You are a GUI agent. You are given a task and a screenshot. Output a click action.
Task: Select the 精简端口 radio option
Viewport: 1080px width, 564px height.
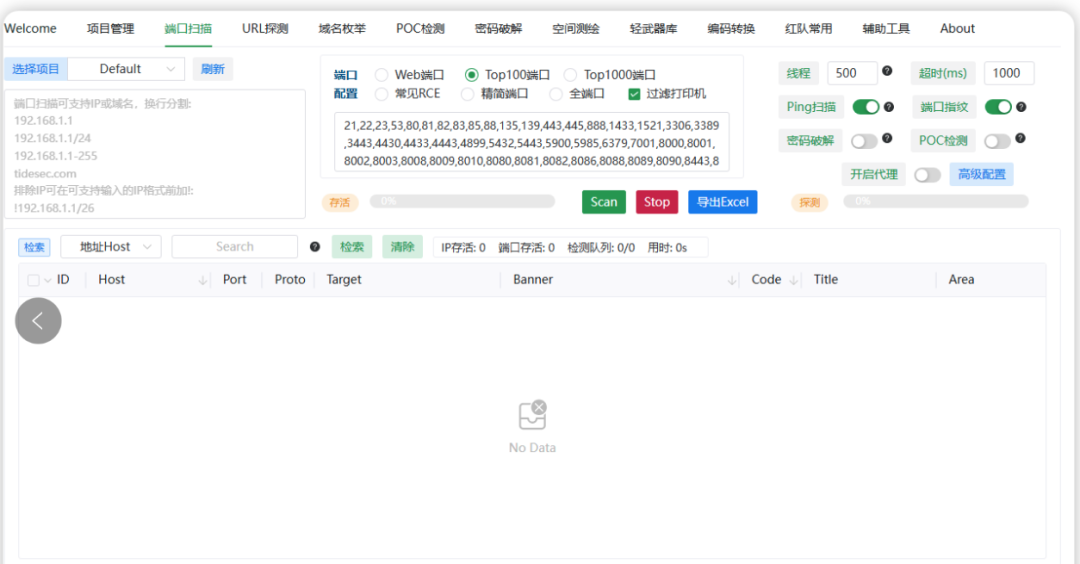click(468, 94)
